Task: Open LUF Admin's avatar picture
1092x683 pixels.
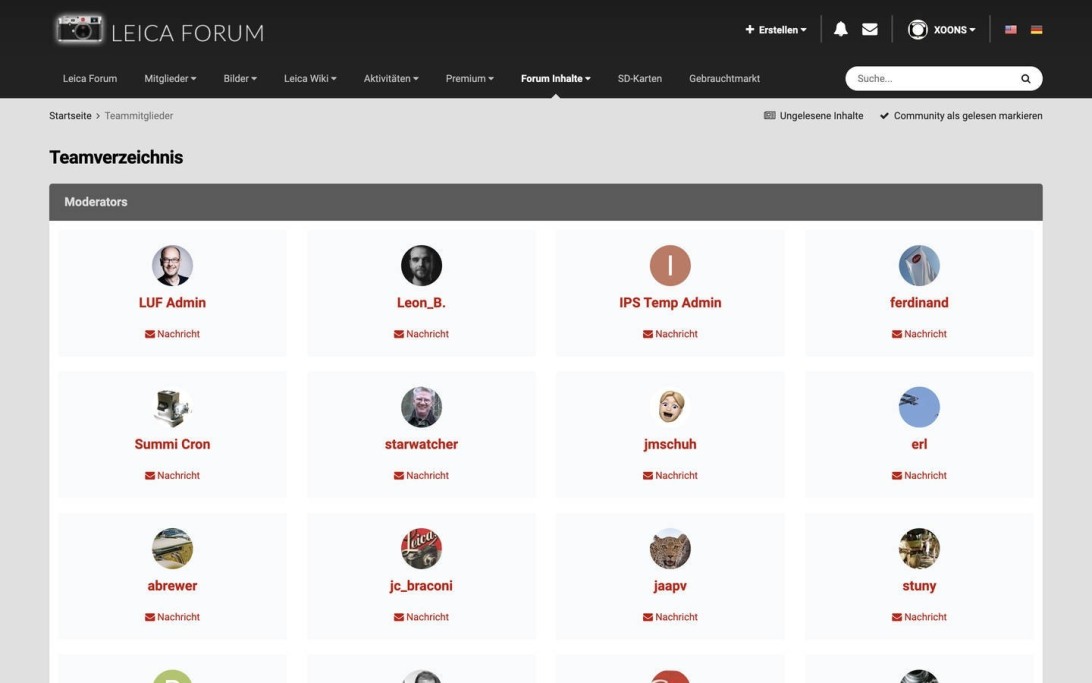Action: (x=172, y=266)
